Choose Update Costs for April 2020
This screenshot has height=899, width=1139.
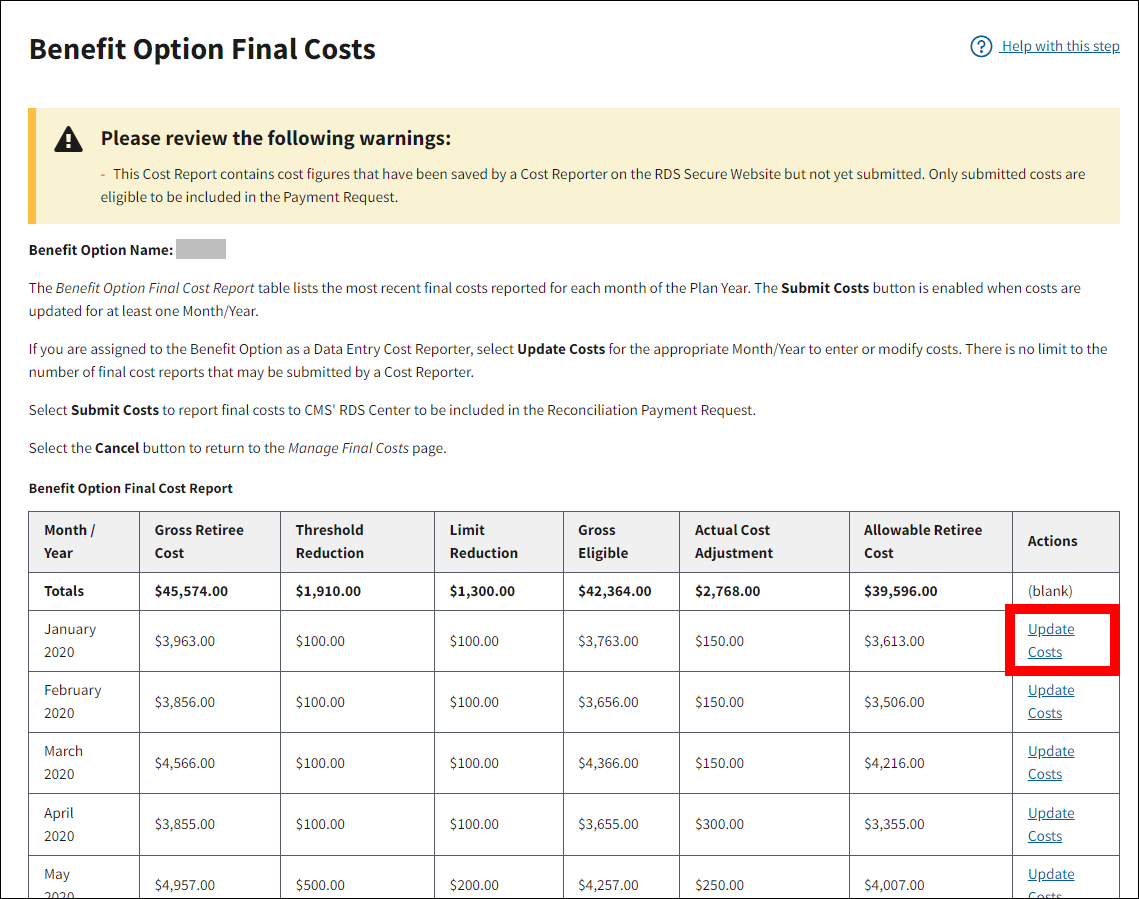[1050, 824]
